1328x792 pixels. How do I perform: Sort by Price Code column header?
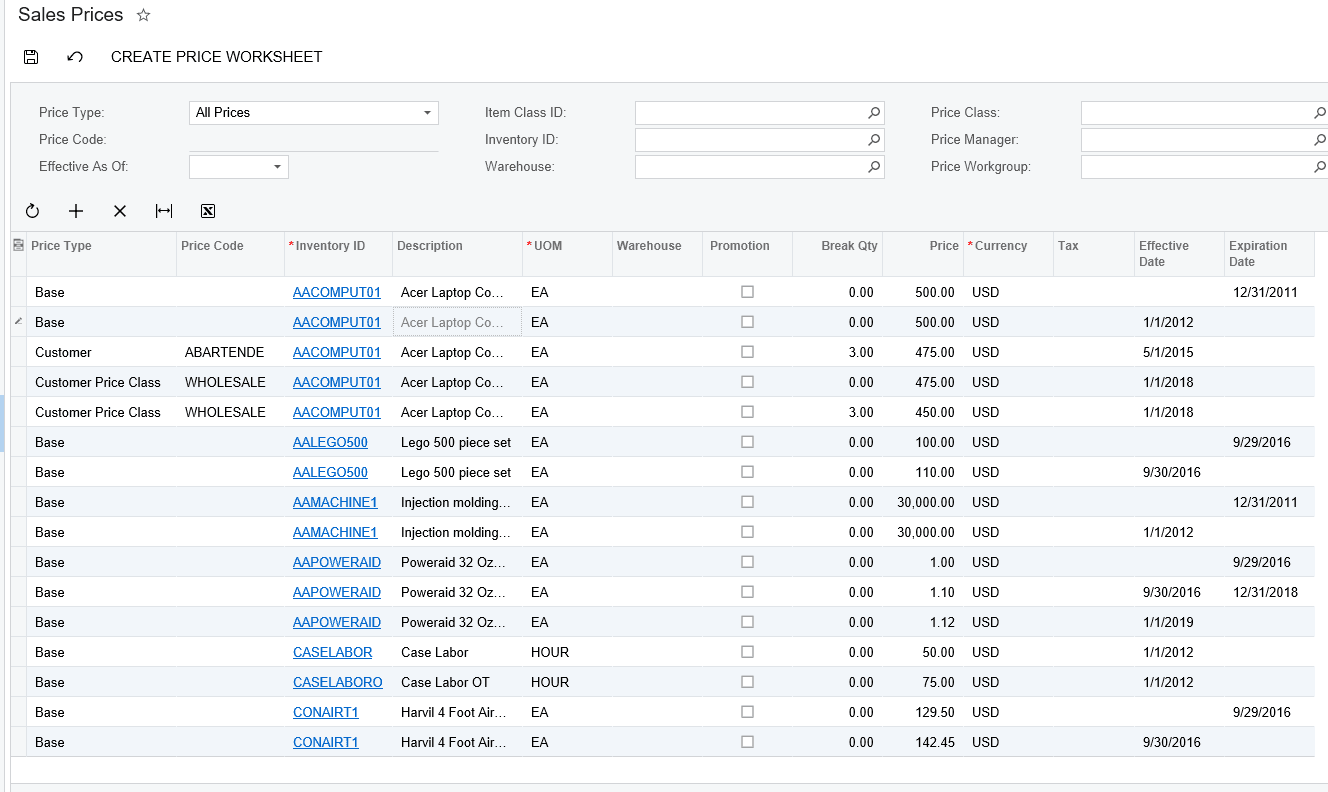tap(230, 254)
